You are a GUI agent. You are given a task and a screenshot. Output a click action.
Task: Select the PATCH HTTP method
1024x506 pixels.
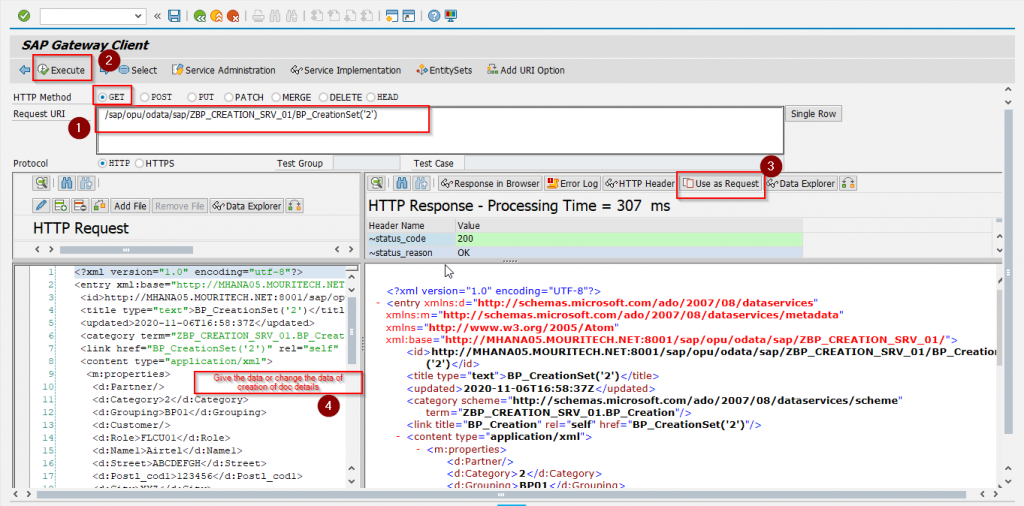pyautogui.click(x=229, y=97)
